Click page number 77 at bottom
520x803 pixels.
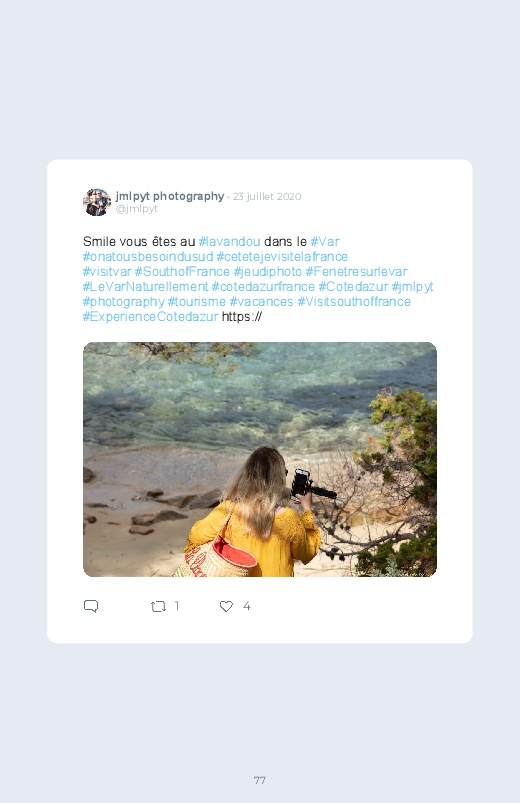(260, 780)
